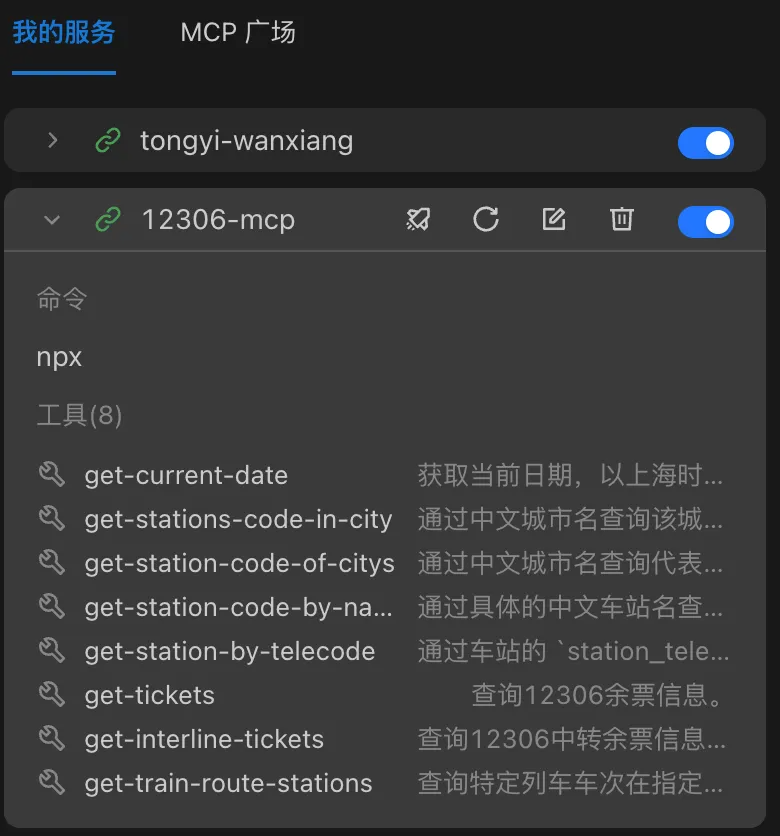Turn off the 12306-mcp service switch
This screenshot has width=780, height=836.
[705, 222]
